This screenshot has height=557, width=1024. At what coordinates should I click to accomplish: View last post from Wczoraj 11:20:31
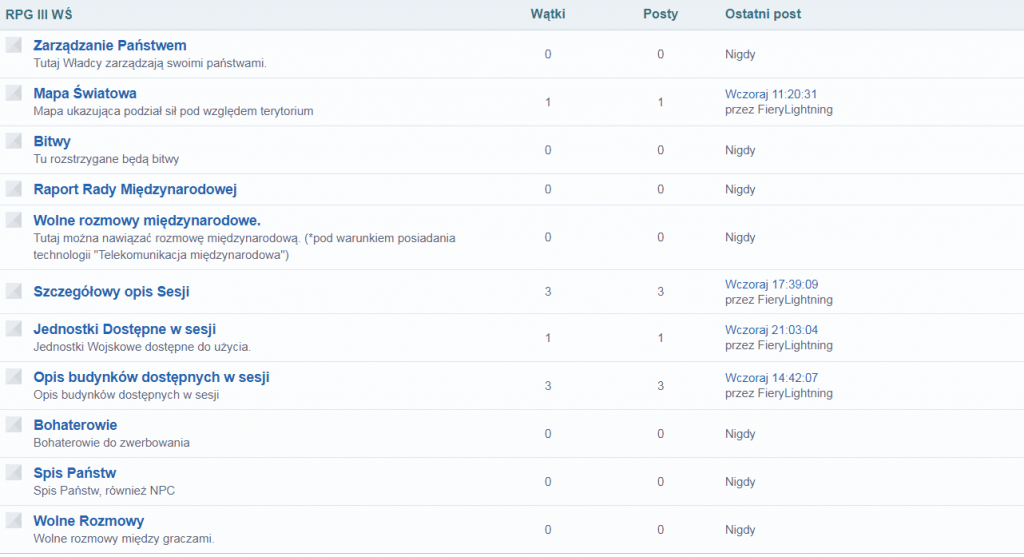pyautogui.click(x=771, y=94)
